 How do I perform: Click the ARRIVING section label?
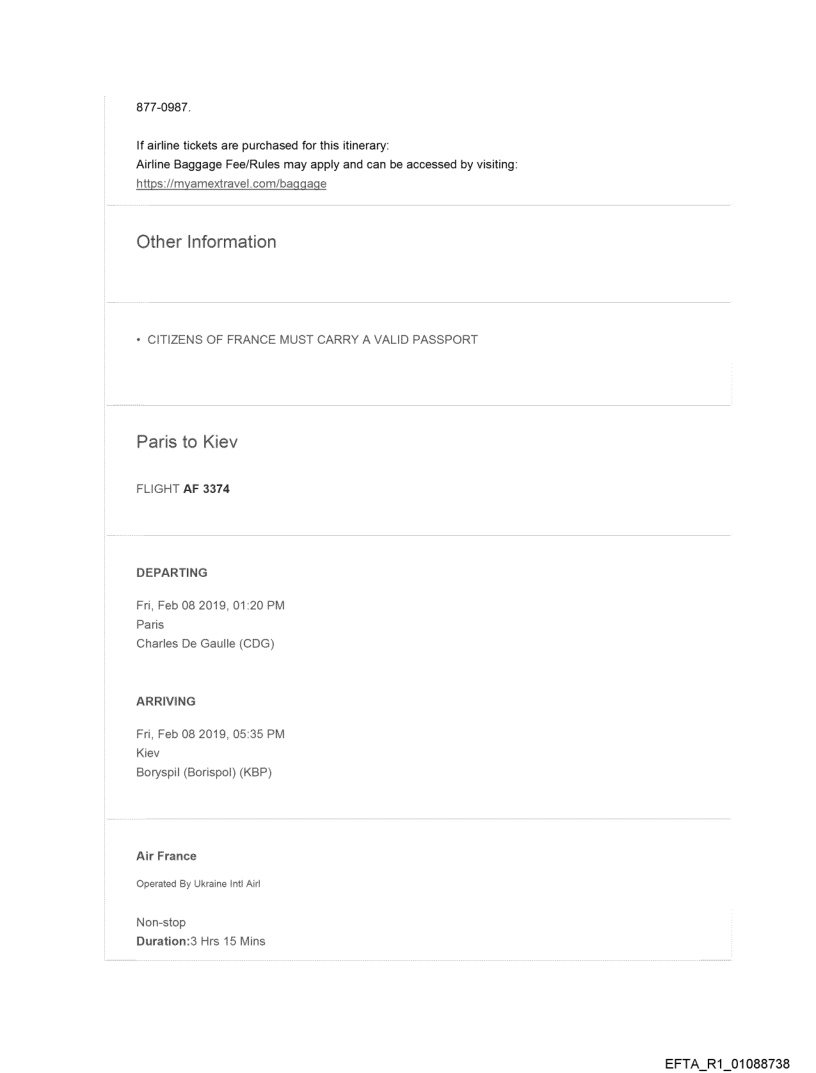pyautogui.click(x=165, y=702)
